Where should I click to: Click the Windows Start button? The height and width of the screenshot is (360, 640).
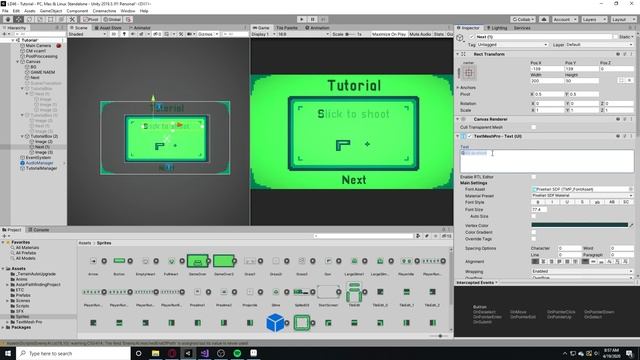(8, 353)
